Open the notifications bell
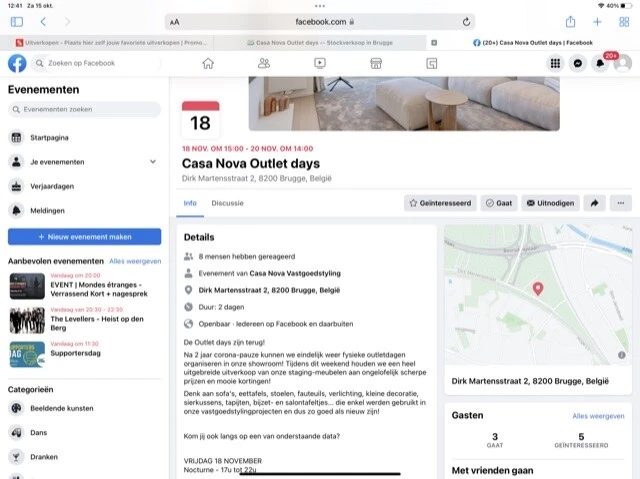 [600, 63]
